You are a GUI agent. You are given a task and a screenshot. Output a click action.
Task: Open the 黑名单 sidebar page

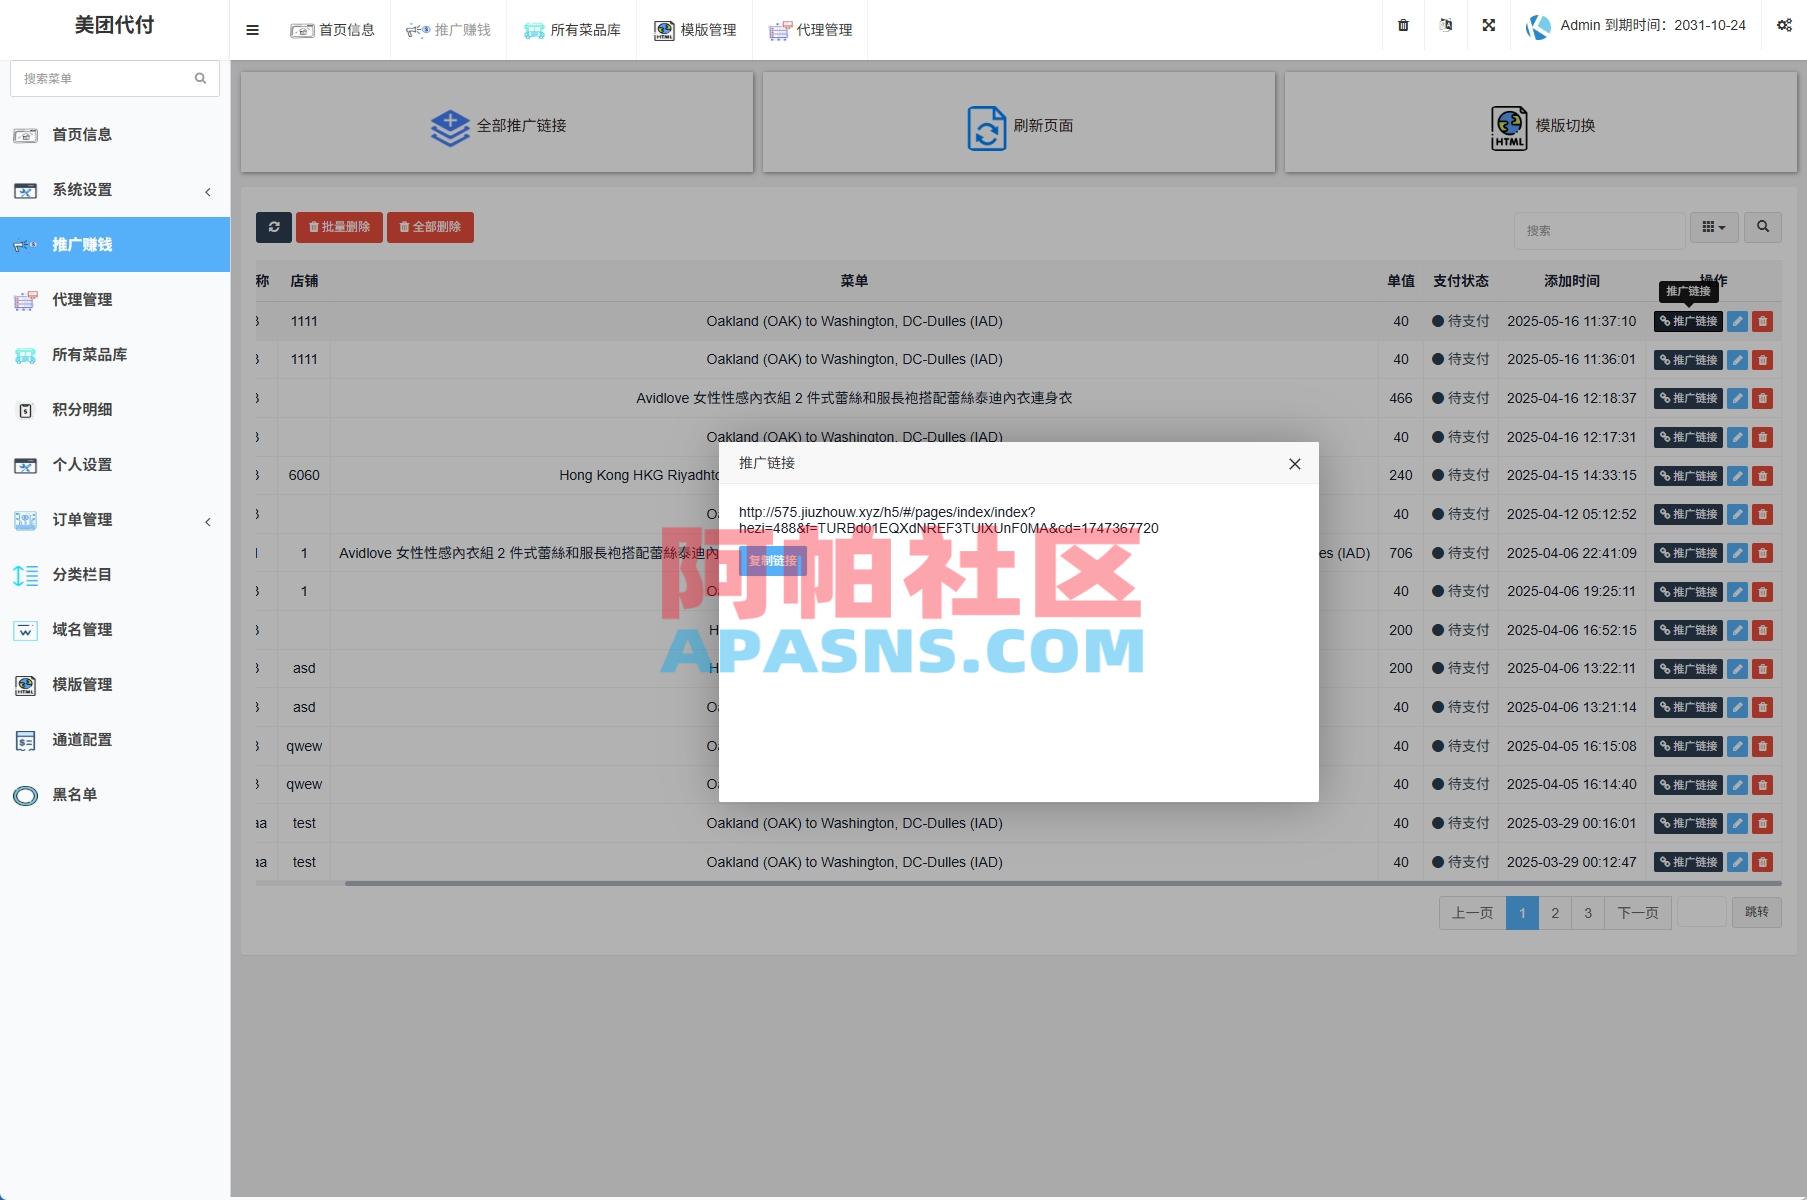(75, 794)
